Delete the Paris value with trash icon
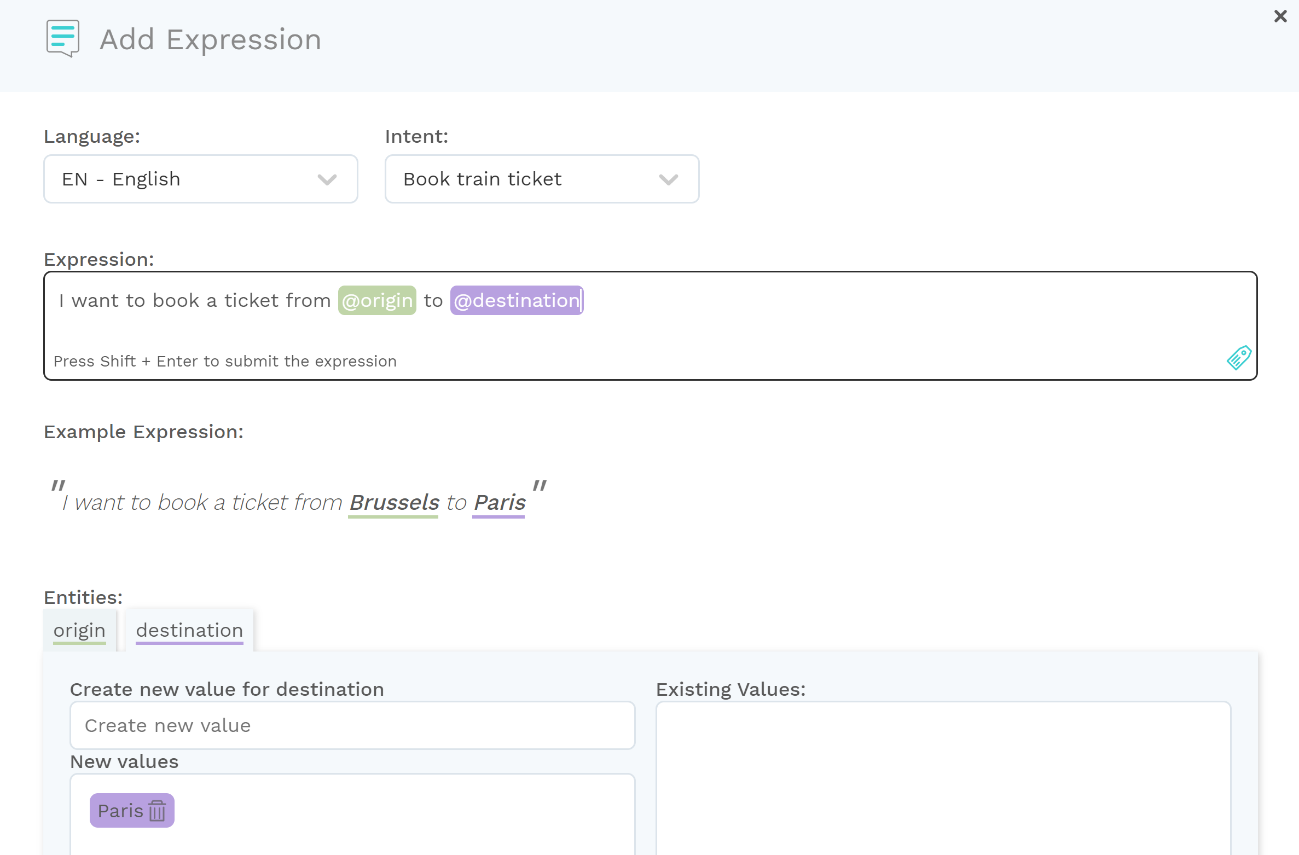The image size is (1299, 855). click(157, 811)
